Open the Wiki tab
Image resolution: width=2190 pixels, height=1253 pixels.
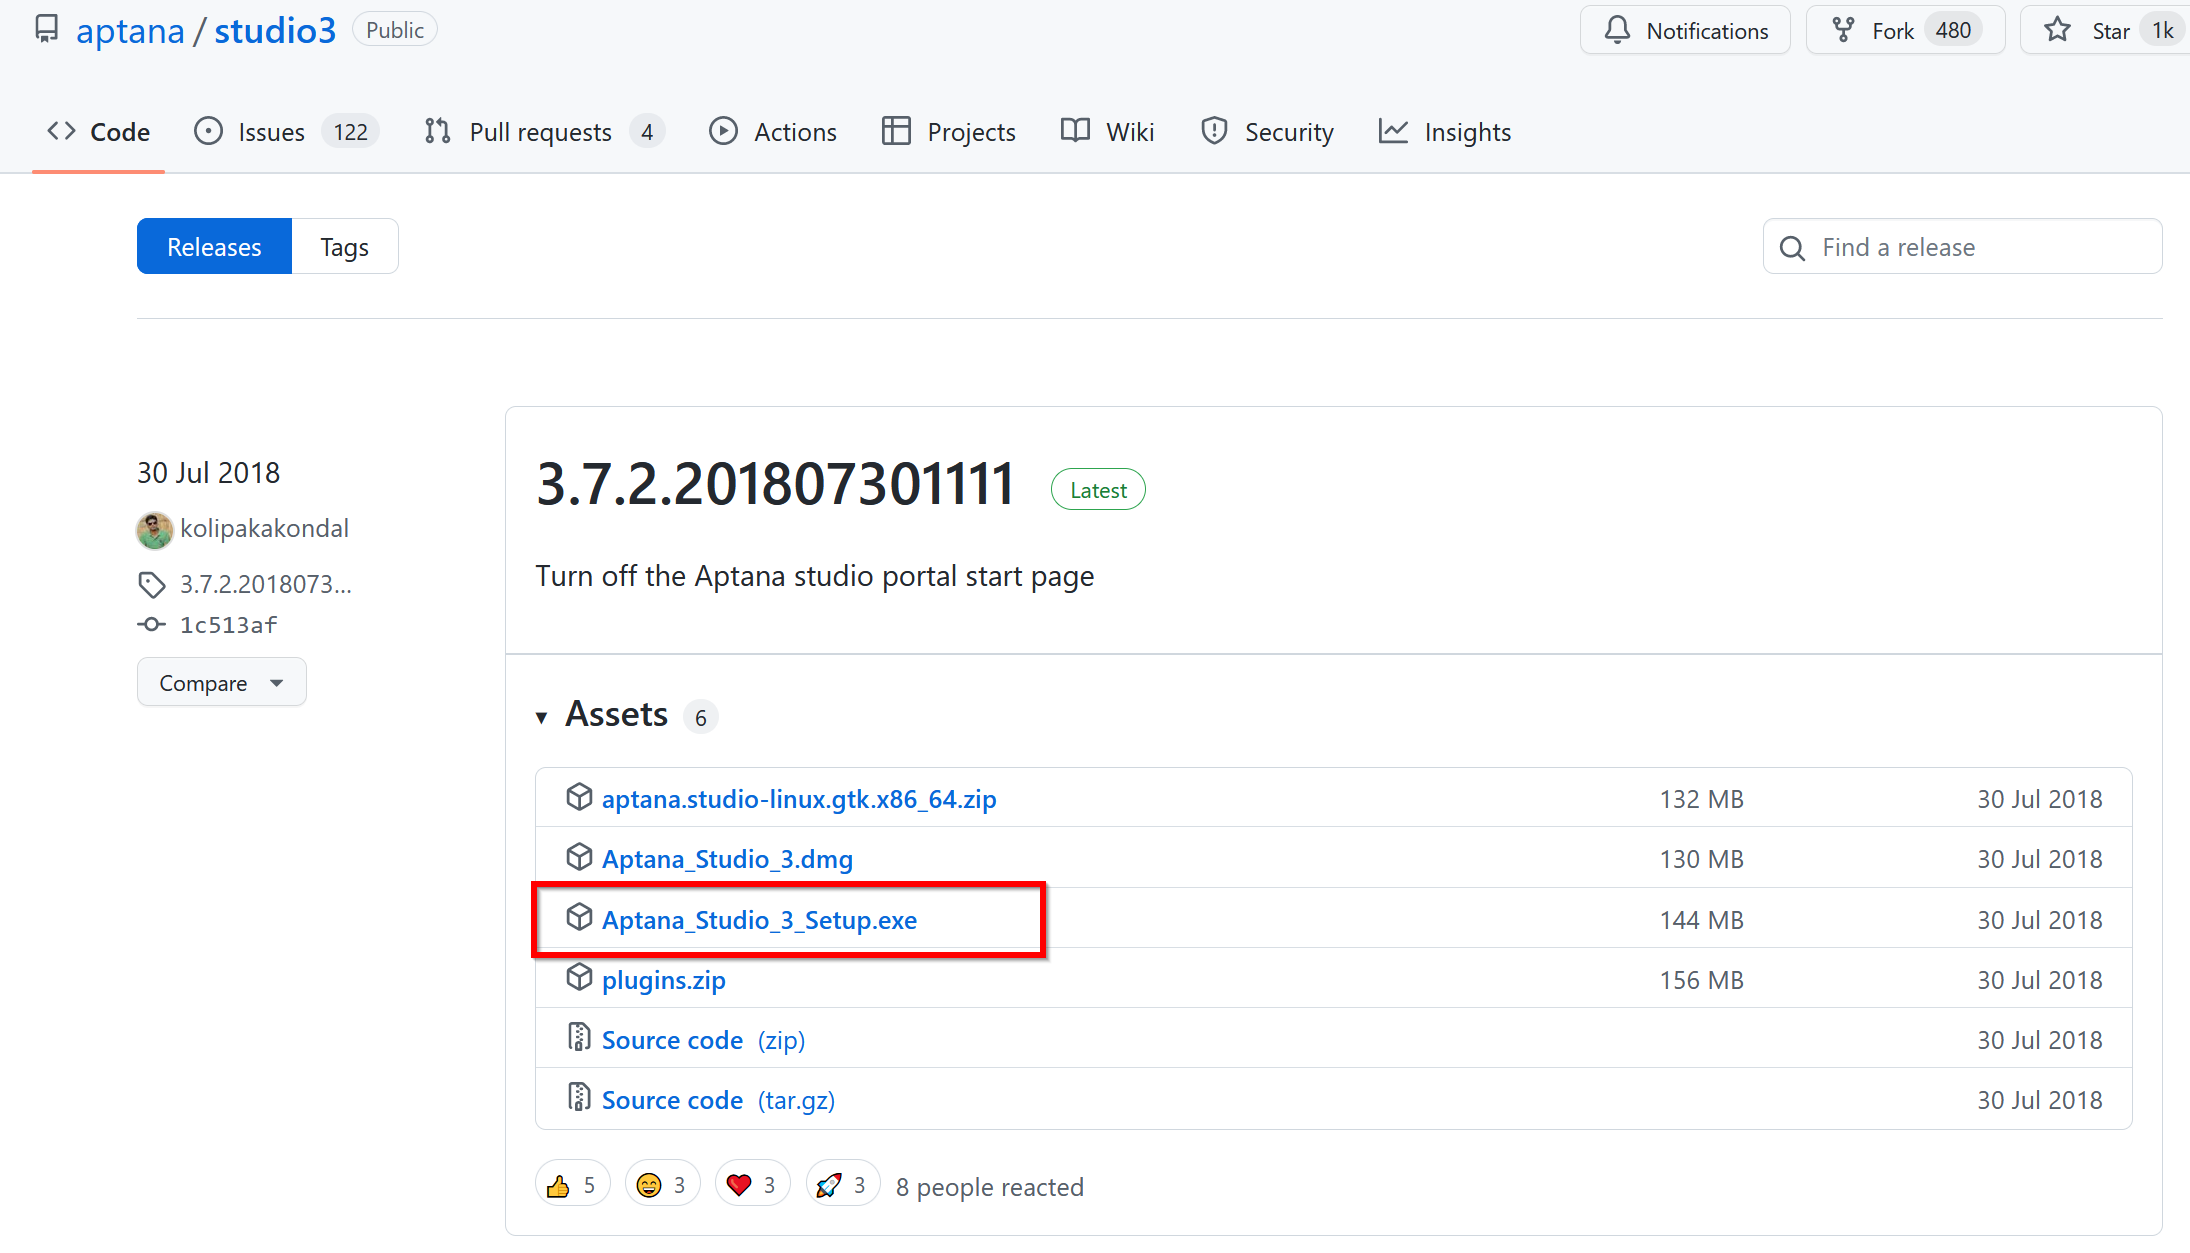[x=1108, y=132]
